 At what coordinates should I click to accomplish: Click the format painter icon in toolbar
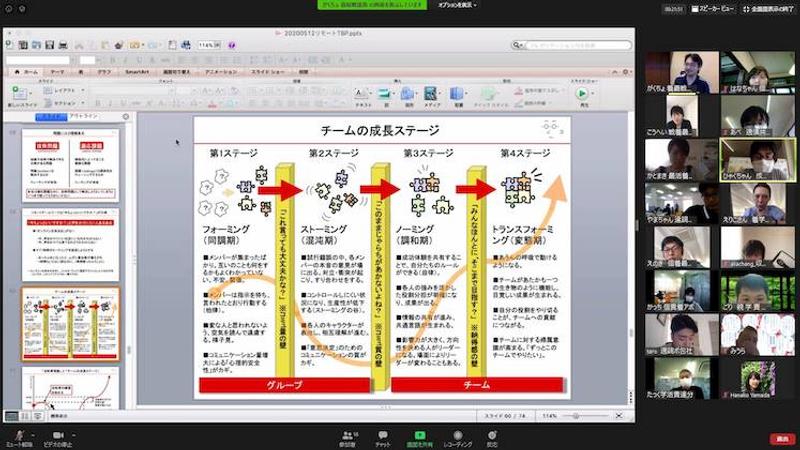tap(119, 45)
